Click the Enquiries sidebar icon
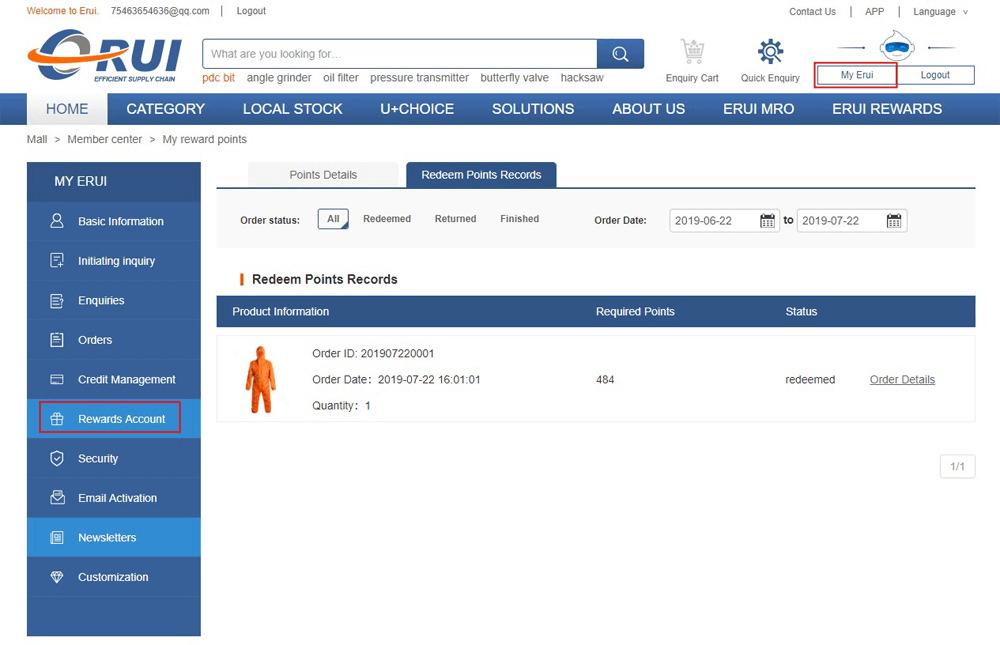This screenshot has height=645, width=1000. pyautogui.click(x=57, y=300)
